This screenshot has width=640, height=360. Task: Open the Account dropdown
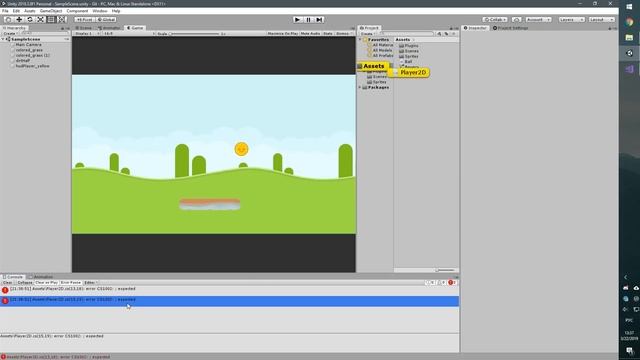tap(538, 20)
